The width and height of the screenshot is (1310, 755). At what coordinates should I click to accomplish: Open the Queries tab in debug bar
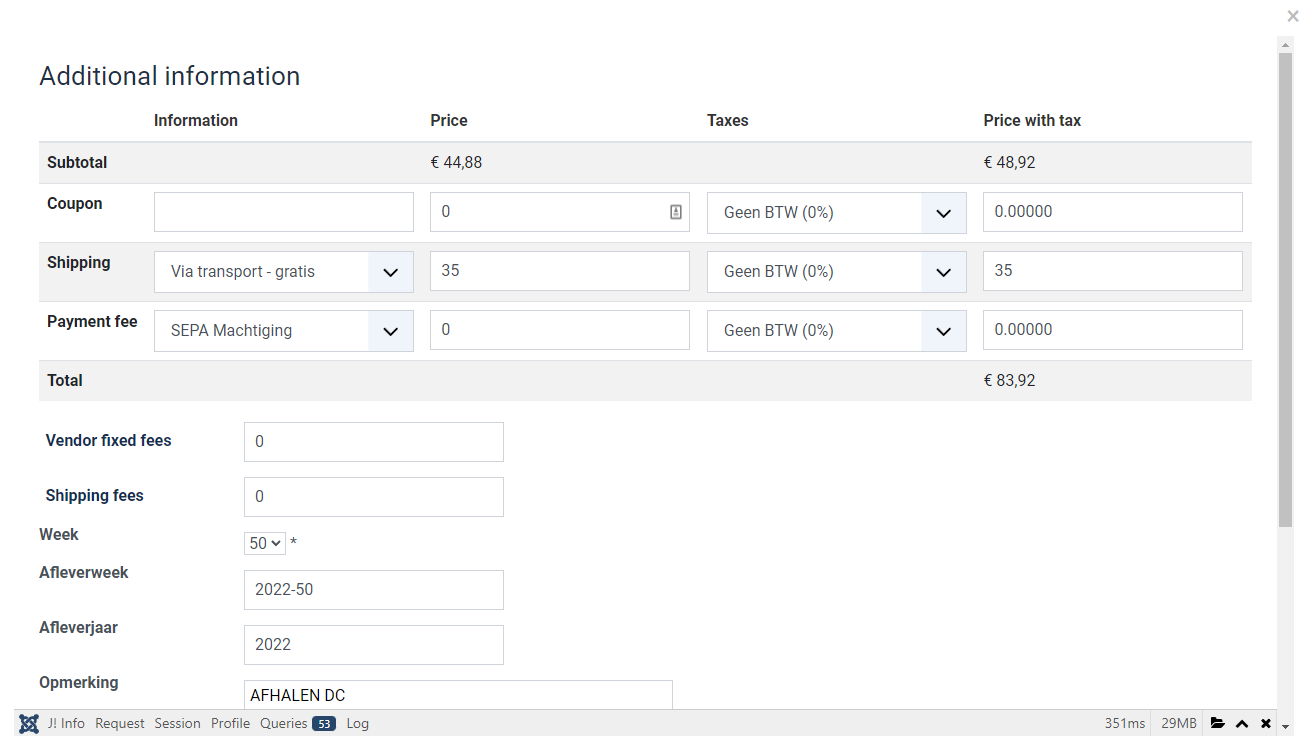pyautogui.click(x=297, y=723)
